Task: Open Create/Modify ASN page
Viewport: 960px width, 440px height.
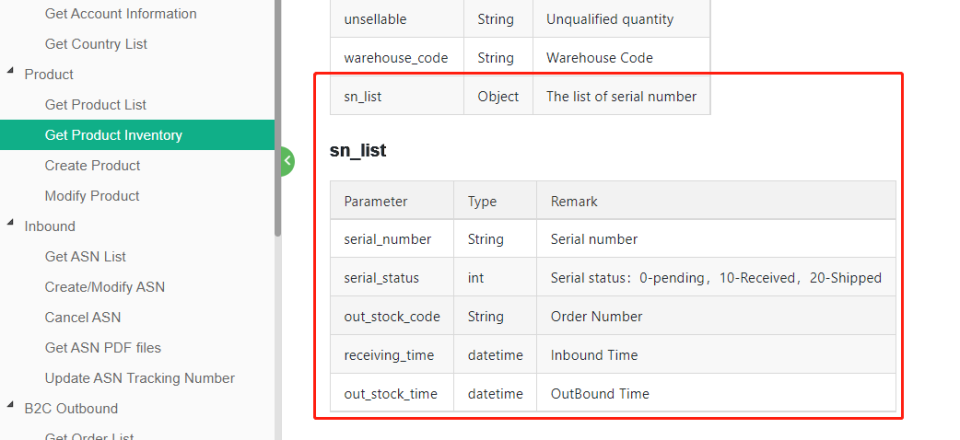Action: (x=105, y=287)
